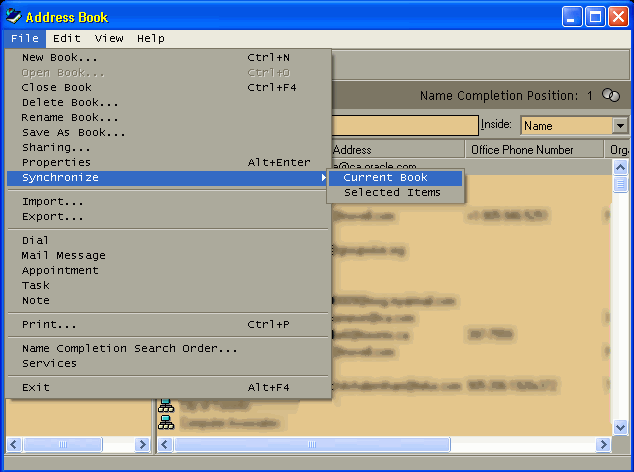Select Note menu entry
Viewport: 634px width, 472px height.
(x=168, y=301)
